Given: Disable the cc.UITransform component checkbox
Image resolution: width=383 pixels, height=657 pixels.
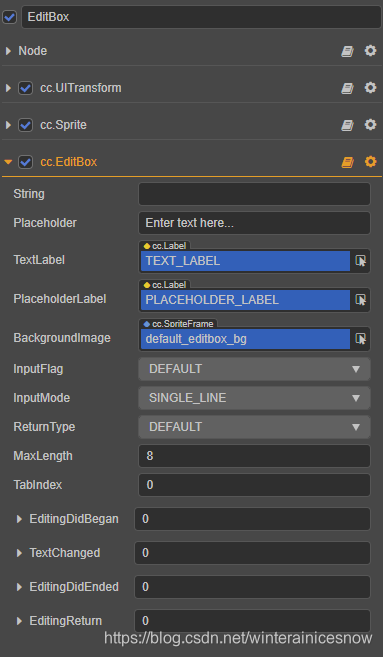Looking at the screenshot, I should point(26,88).
